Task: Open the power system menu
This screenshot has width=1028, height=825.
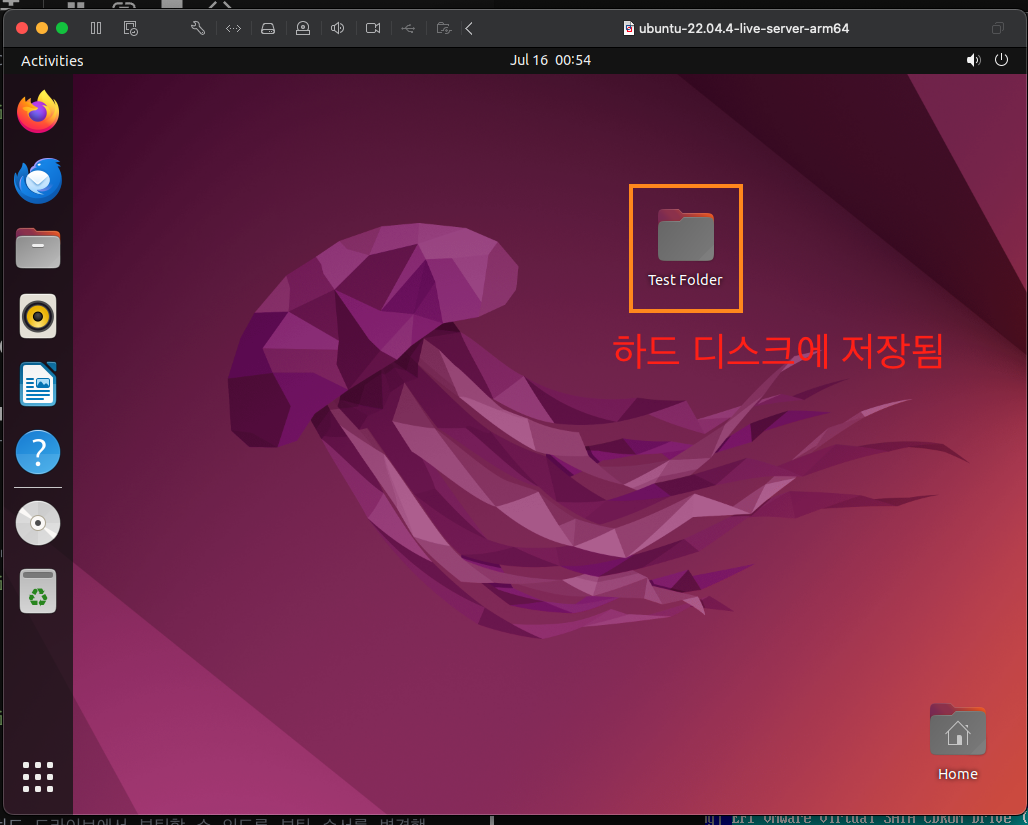Action: (1001, 60)
